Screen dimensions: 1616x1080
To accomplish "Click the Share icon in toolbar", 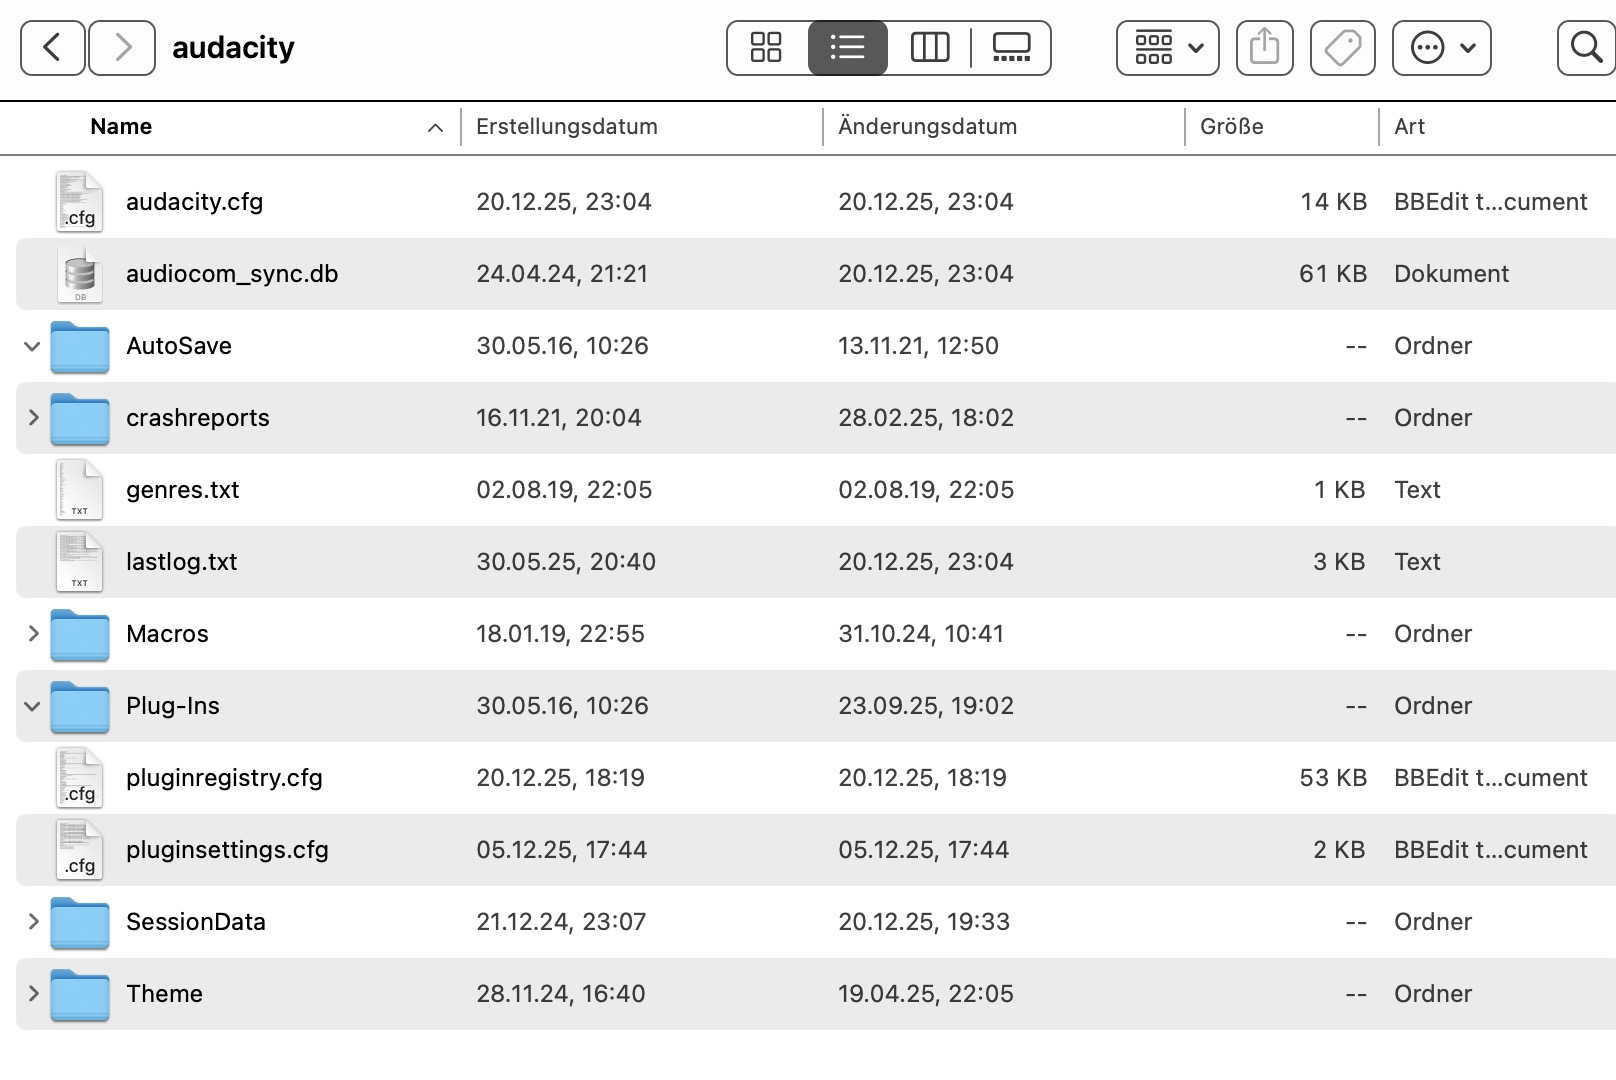I will [x=1264, y=47].
